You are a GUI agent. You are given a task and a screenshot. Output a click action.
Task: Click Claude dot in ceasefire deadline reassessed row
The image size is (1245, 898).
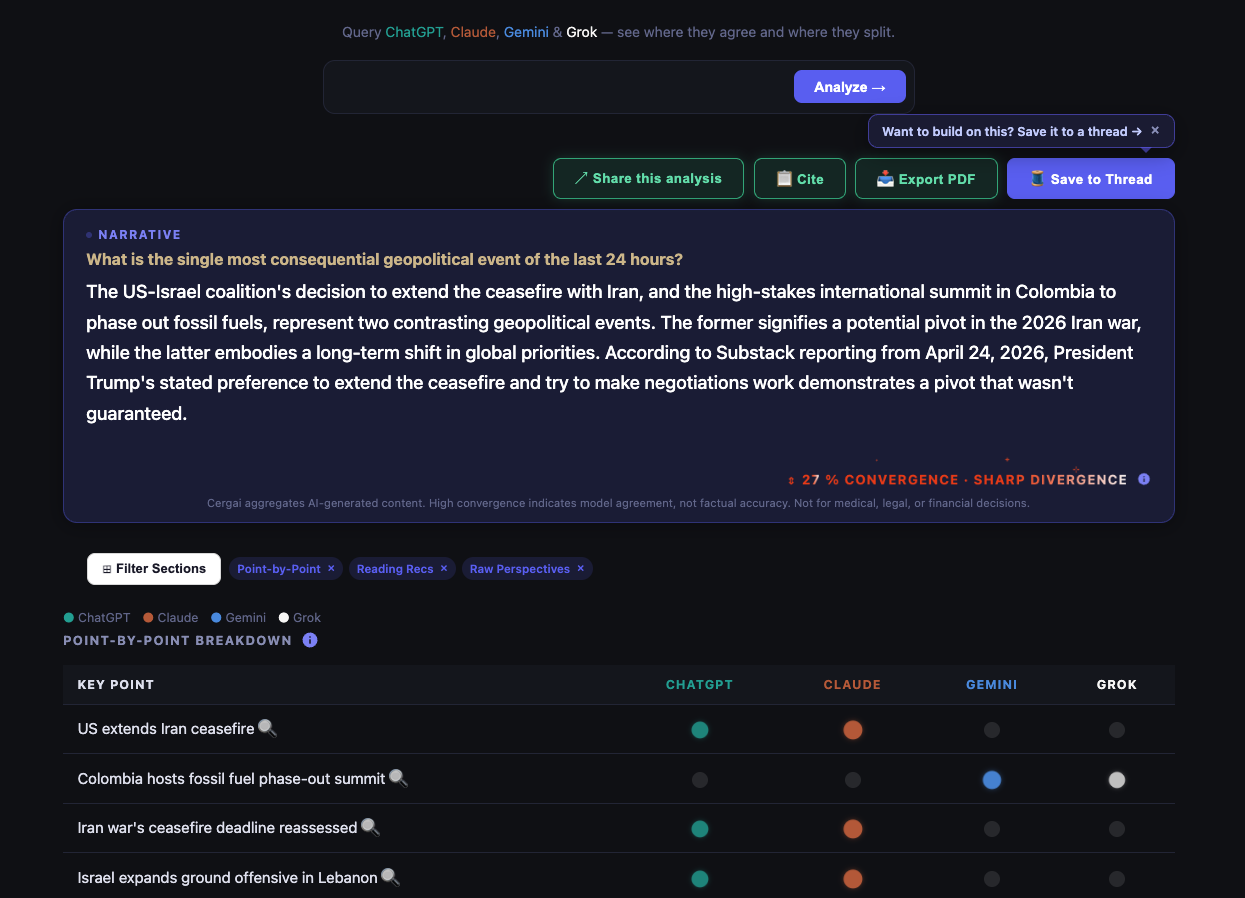(x=853, y=829)
